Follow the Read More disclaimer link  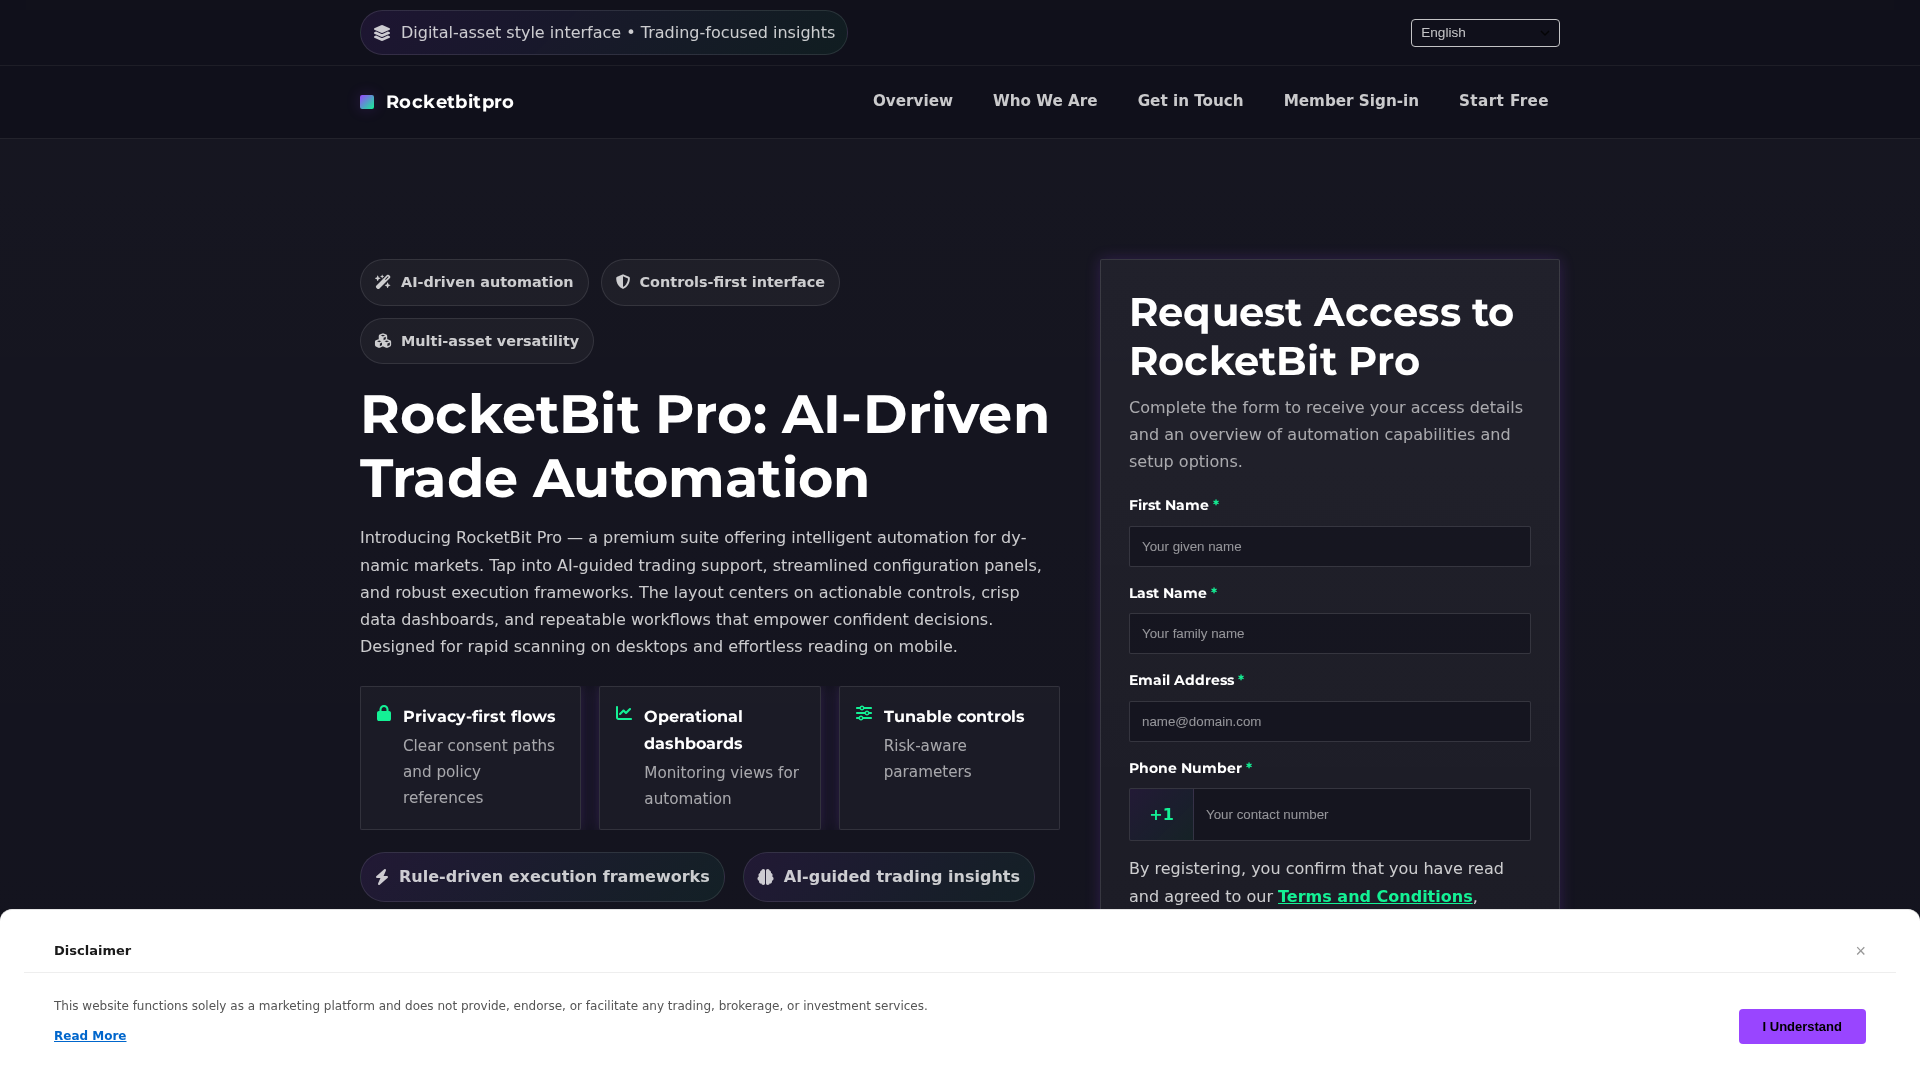[90, 1036]
